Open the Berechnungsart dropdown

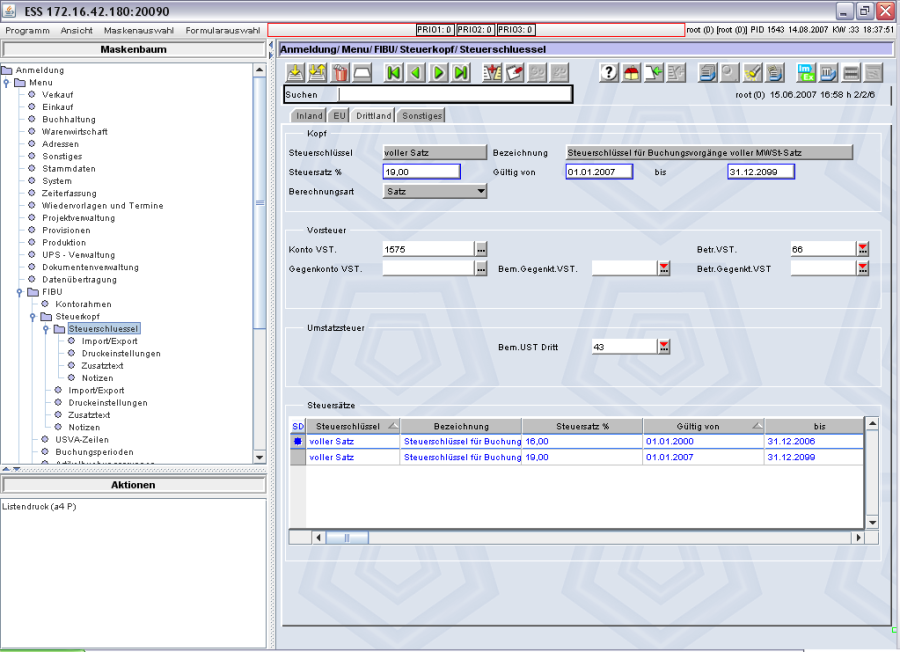click(481, 191)
